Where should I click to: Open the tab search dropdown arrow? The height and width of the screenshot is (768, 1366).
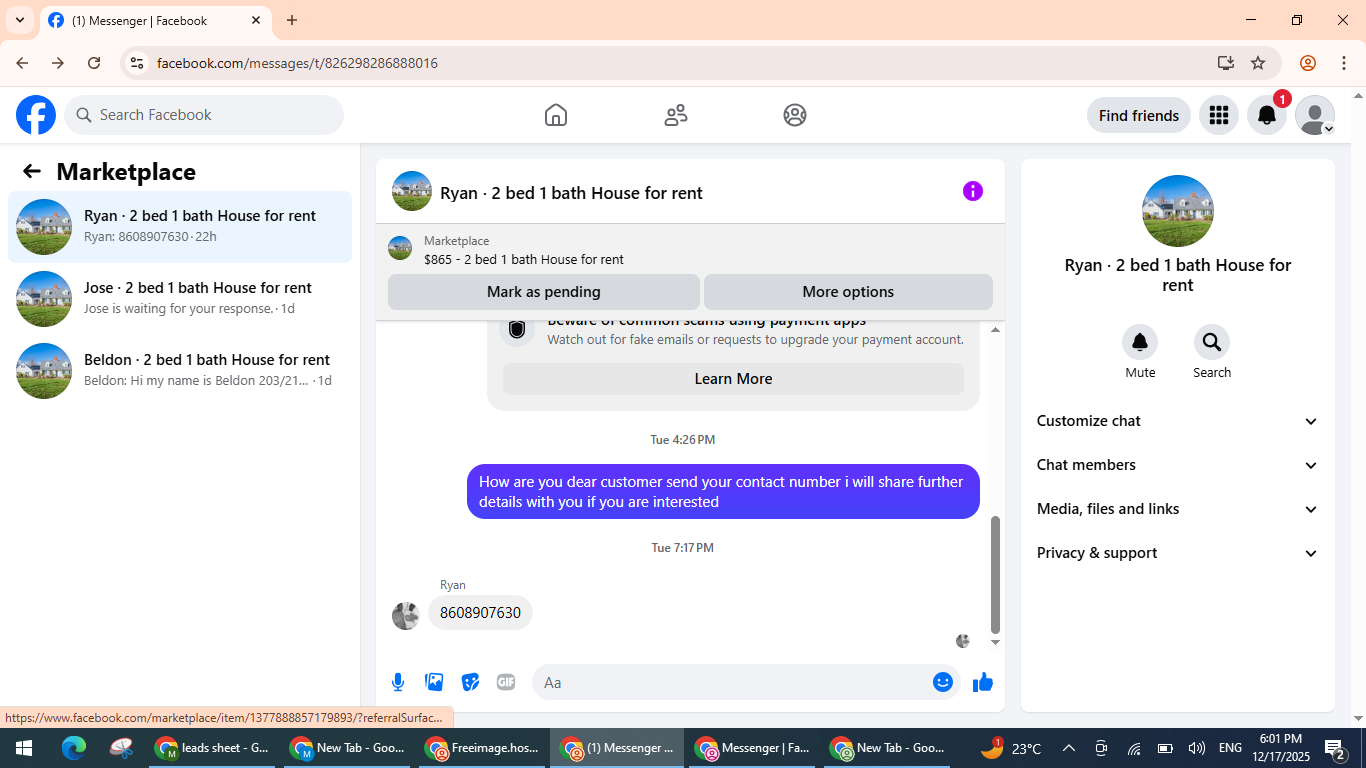click(x=20, y=20)
